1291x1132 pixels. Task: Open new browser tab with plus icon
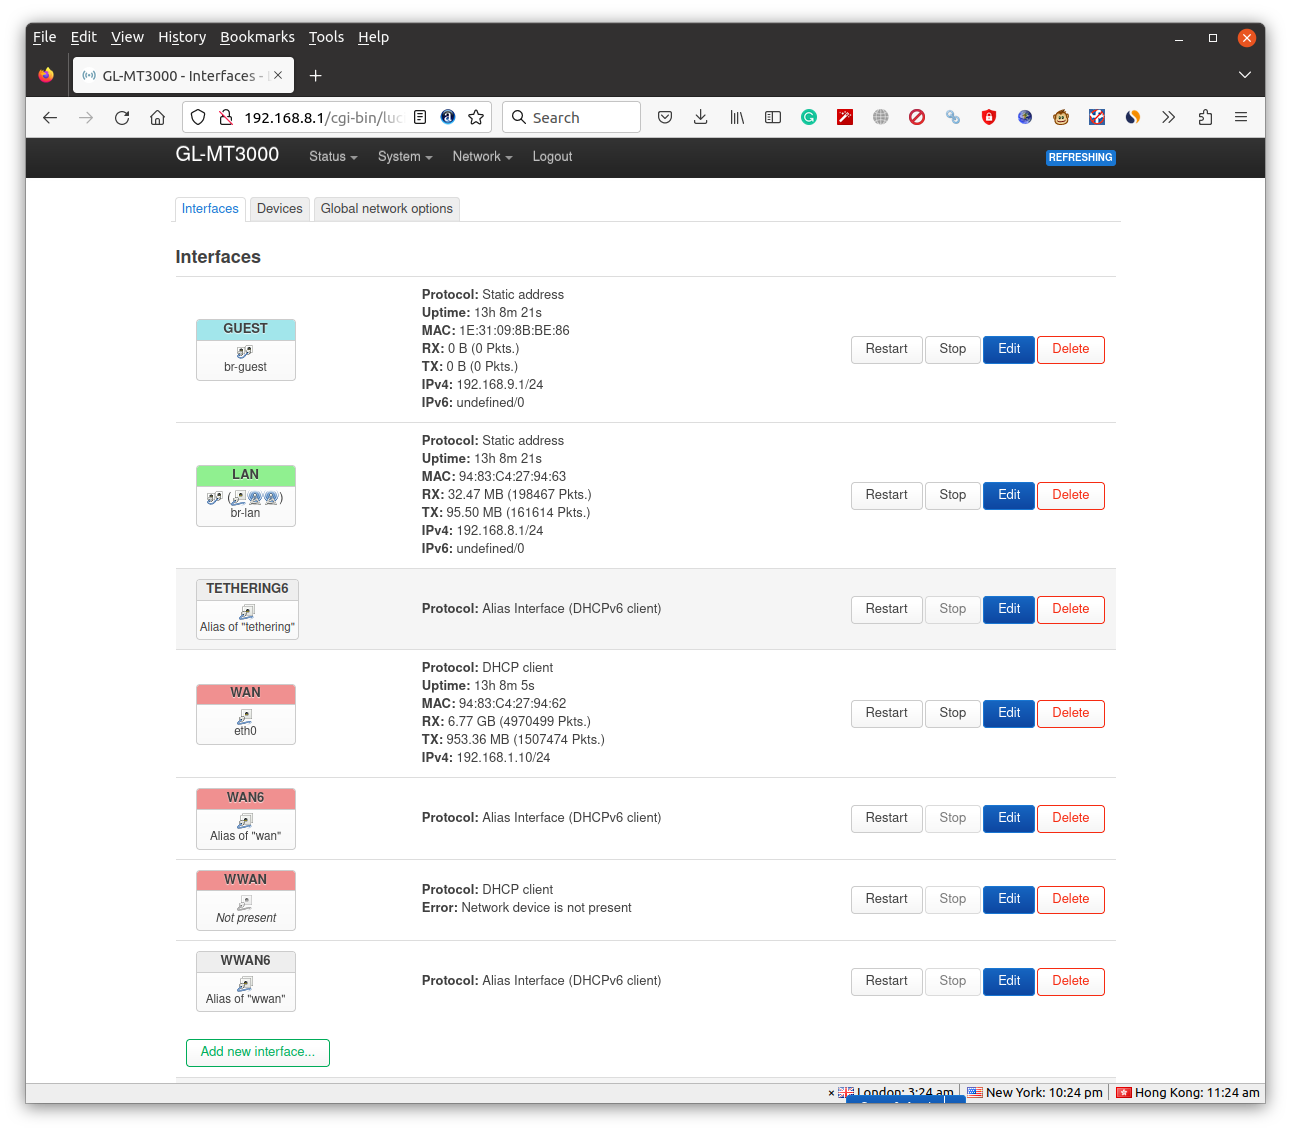click(x=316, y=76)
